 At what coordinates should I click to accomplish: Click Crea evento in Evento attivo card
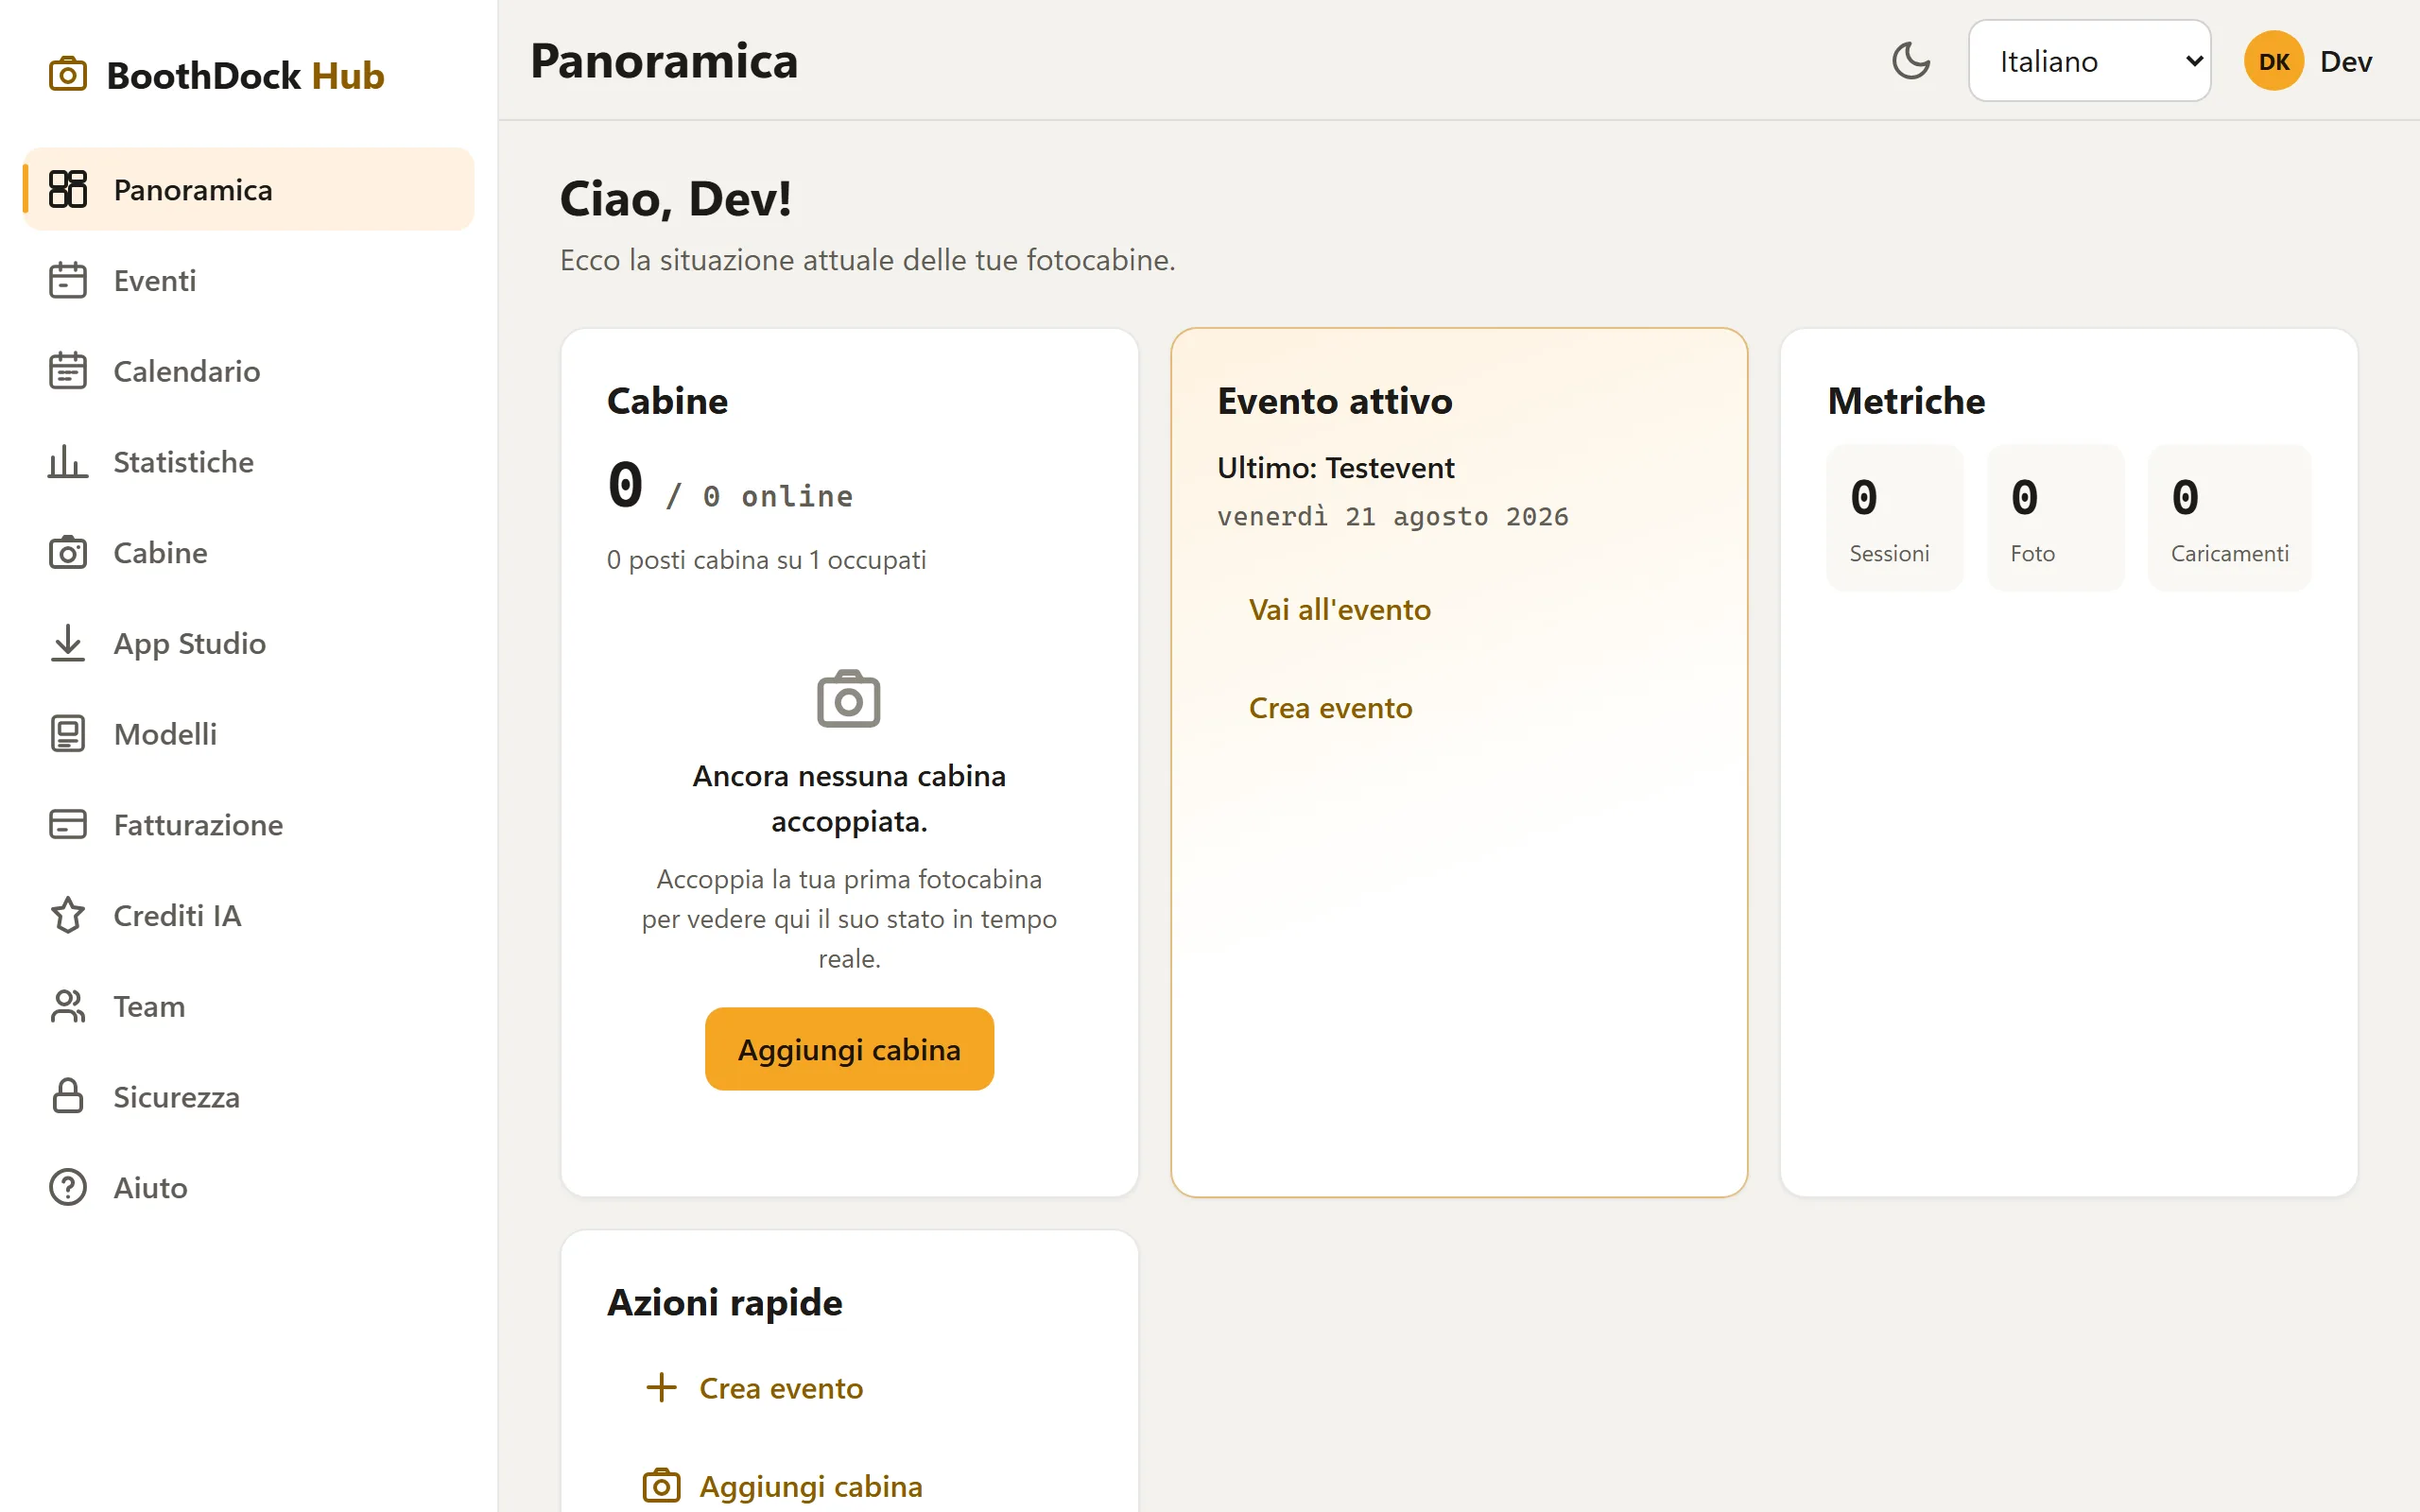click(1330, 708)
